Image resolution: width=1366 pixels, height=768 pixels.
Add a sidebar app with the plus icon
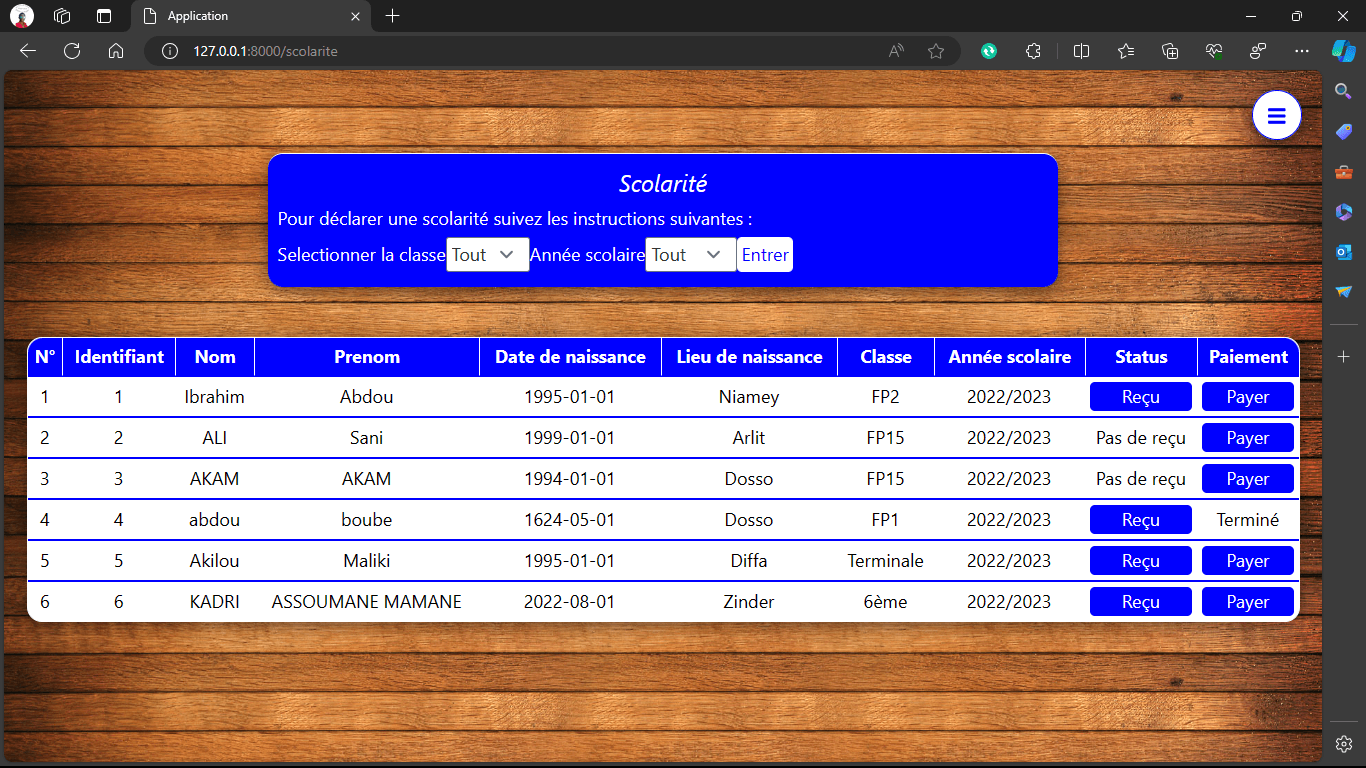[1344, 356]
